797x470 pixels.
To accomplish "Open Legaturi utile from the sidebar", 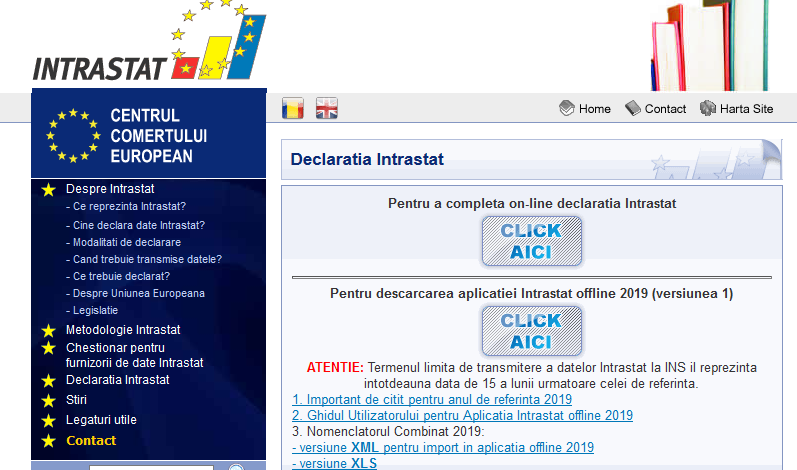I will click(x=101, y=420).
